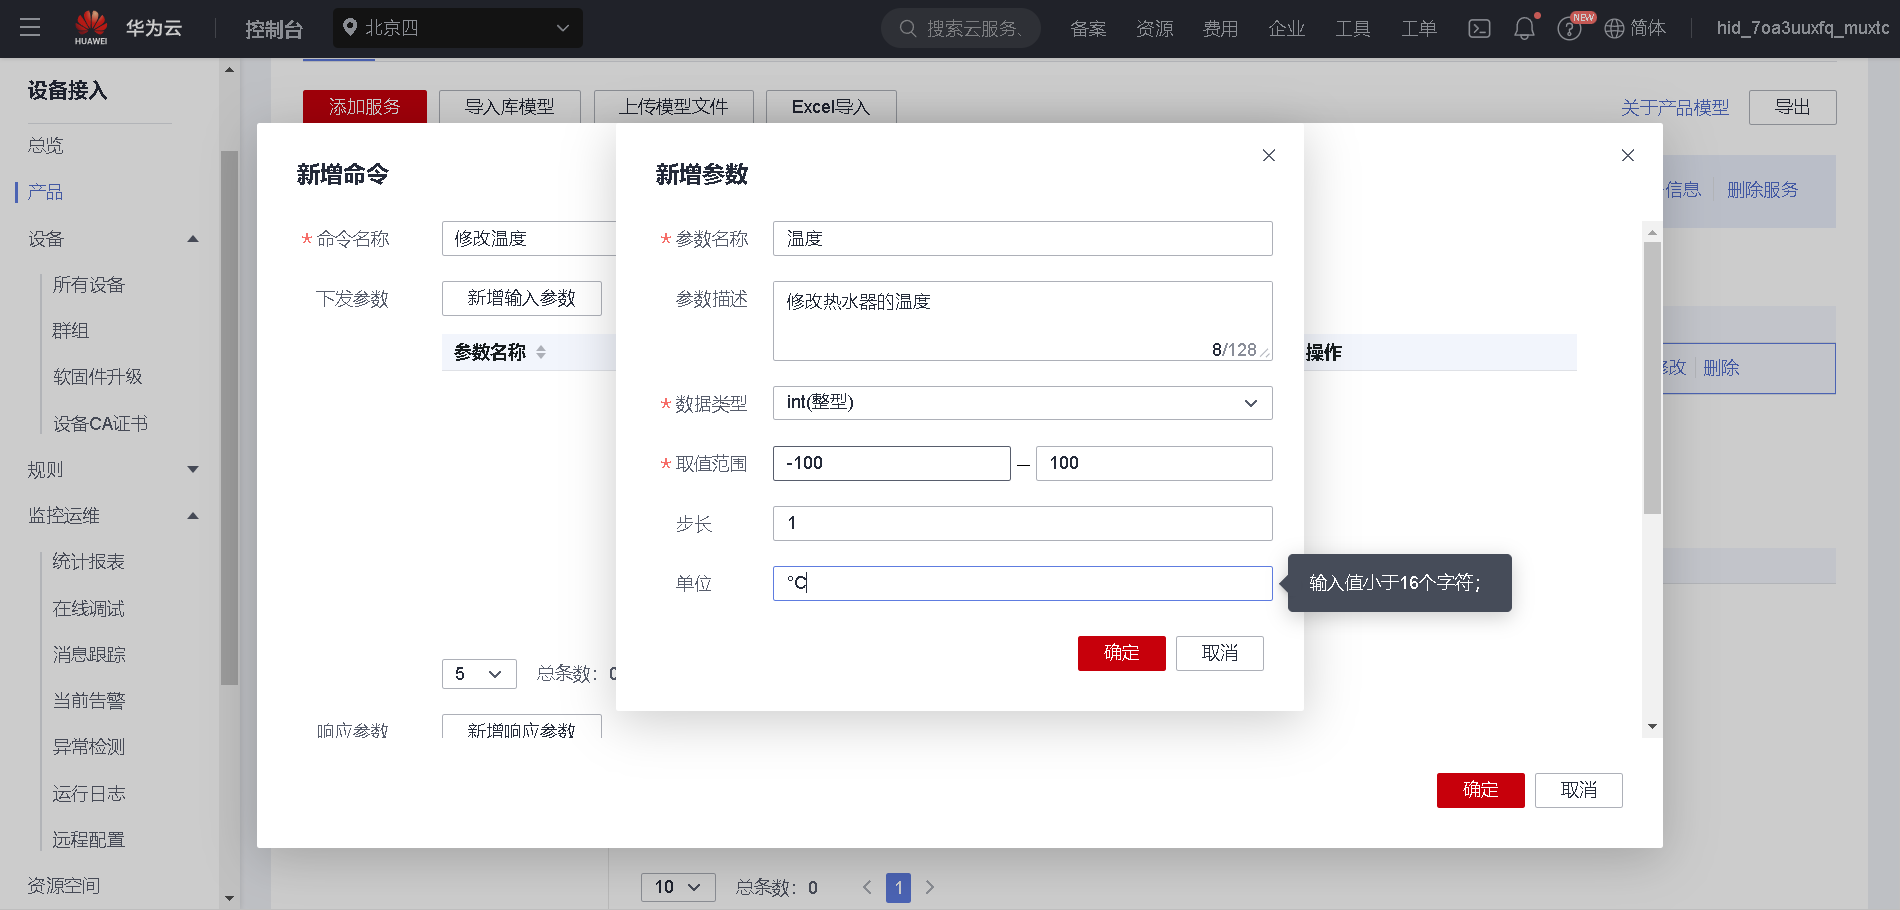Open 当前告警 in sidebar
The image size is (1900, 910).
pos(89,701)
